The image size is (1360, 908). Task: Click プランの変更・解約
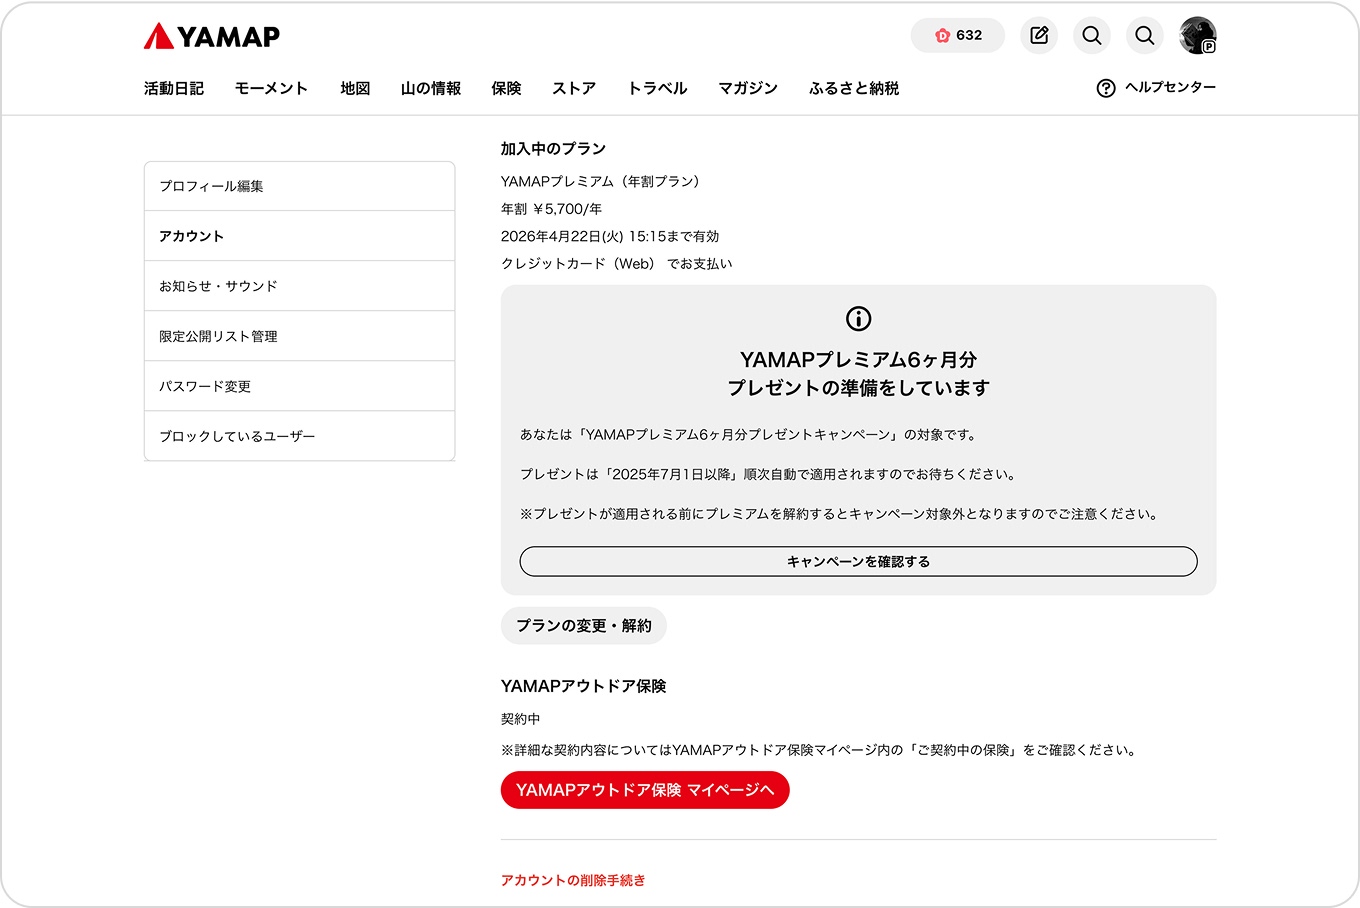pyautogui.click(x=583, y=625)
